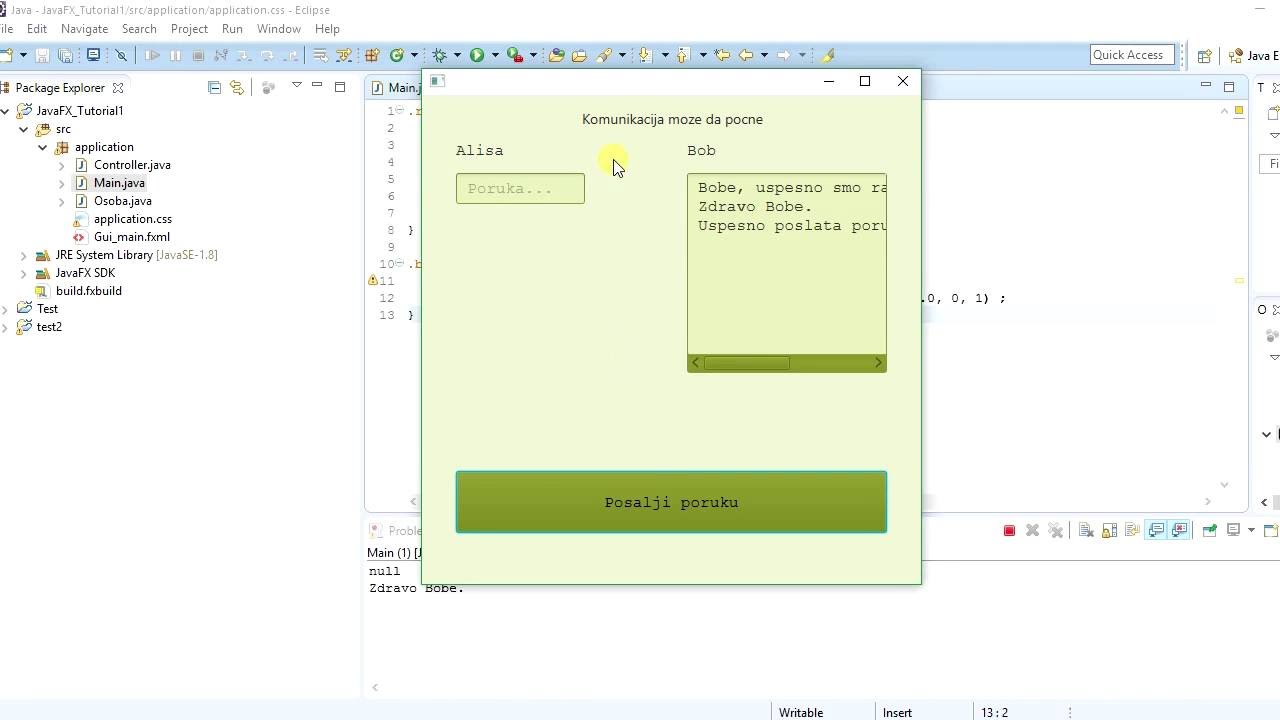Open the New Class dropdown arrow
The height and width of the screenshot is (720, 1280).
coord(414,55)
